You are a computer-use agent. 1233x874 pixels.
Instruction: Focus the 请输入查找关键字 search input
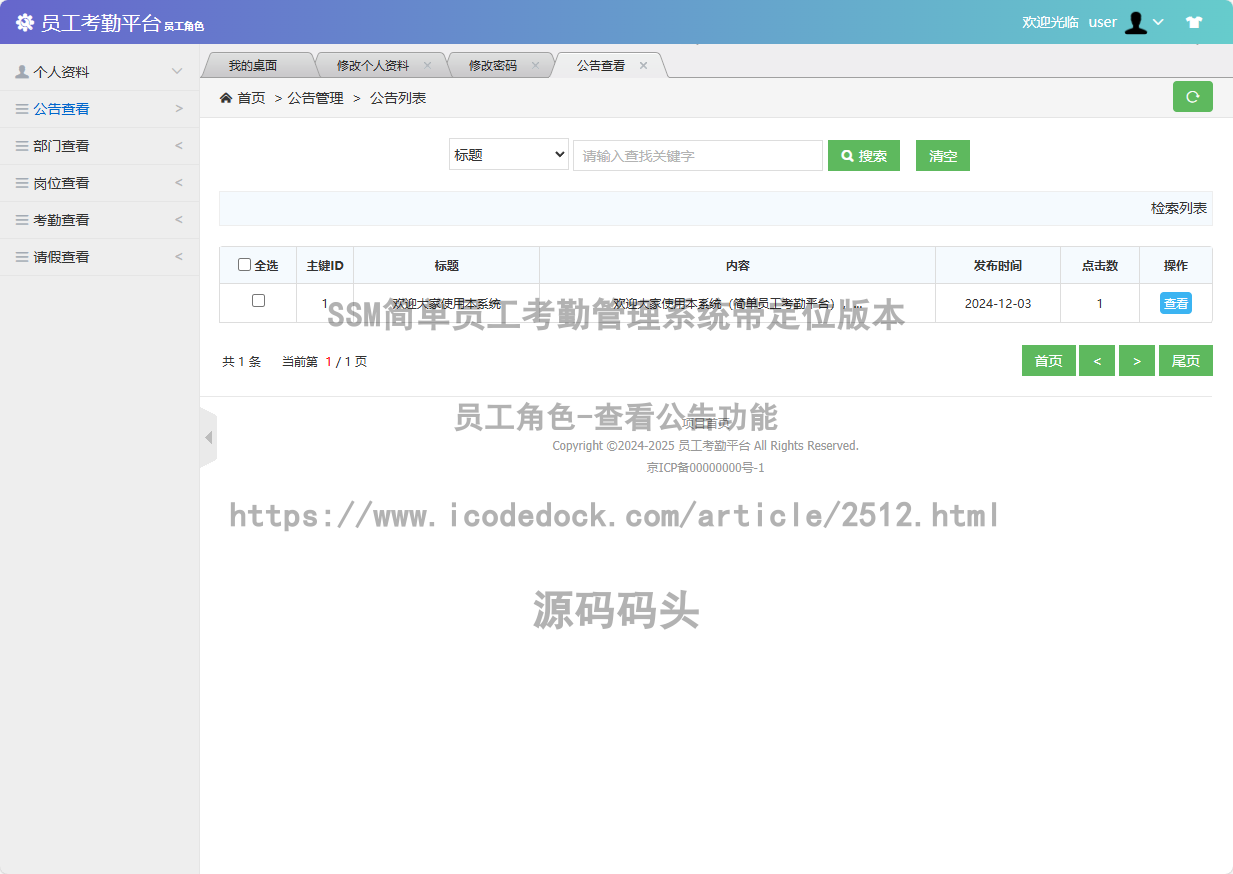698,156
